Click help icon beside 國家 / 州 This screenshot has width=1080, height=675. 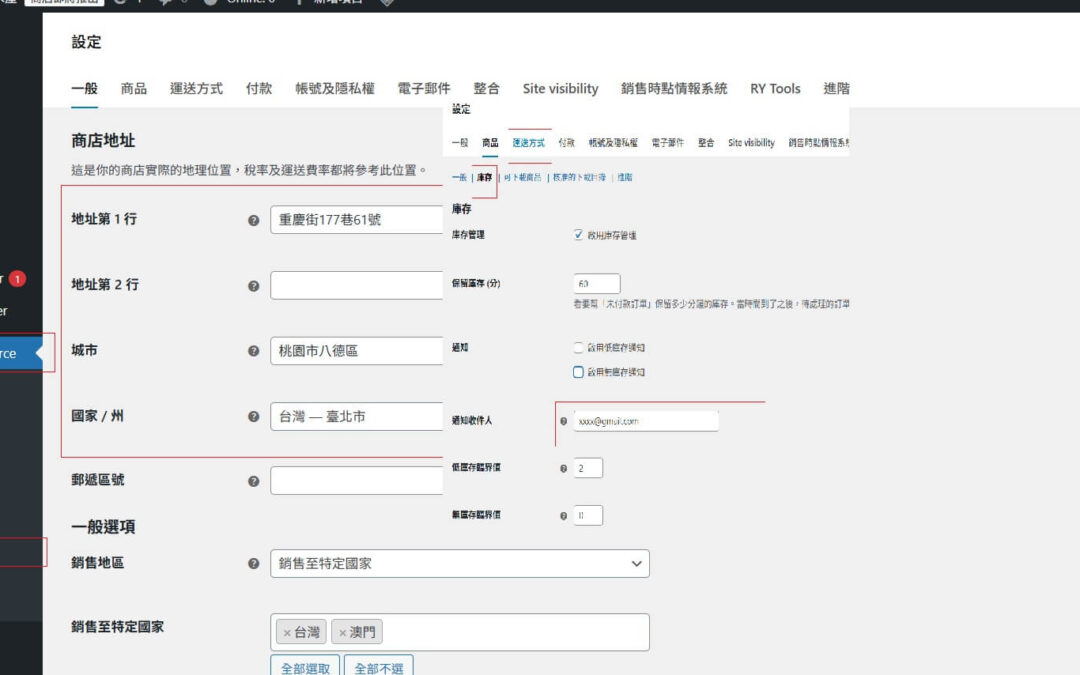tap(253, 417)
